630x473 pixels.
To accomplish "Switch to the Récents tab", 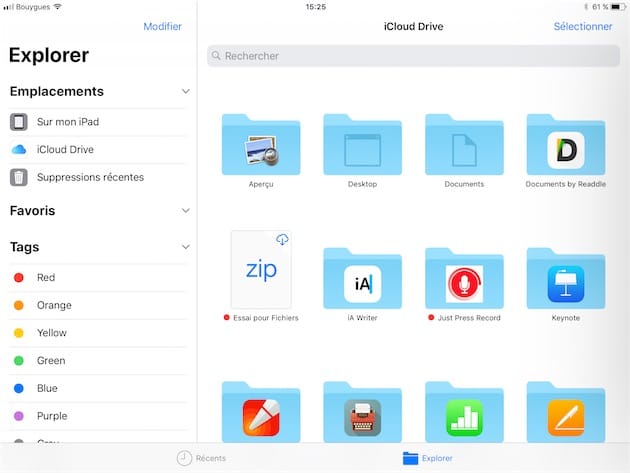I will click(201, 458).
